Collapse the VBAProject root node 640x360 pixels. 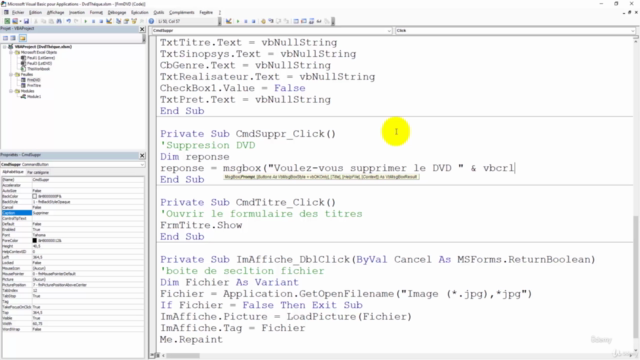(4, 47)
